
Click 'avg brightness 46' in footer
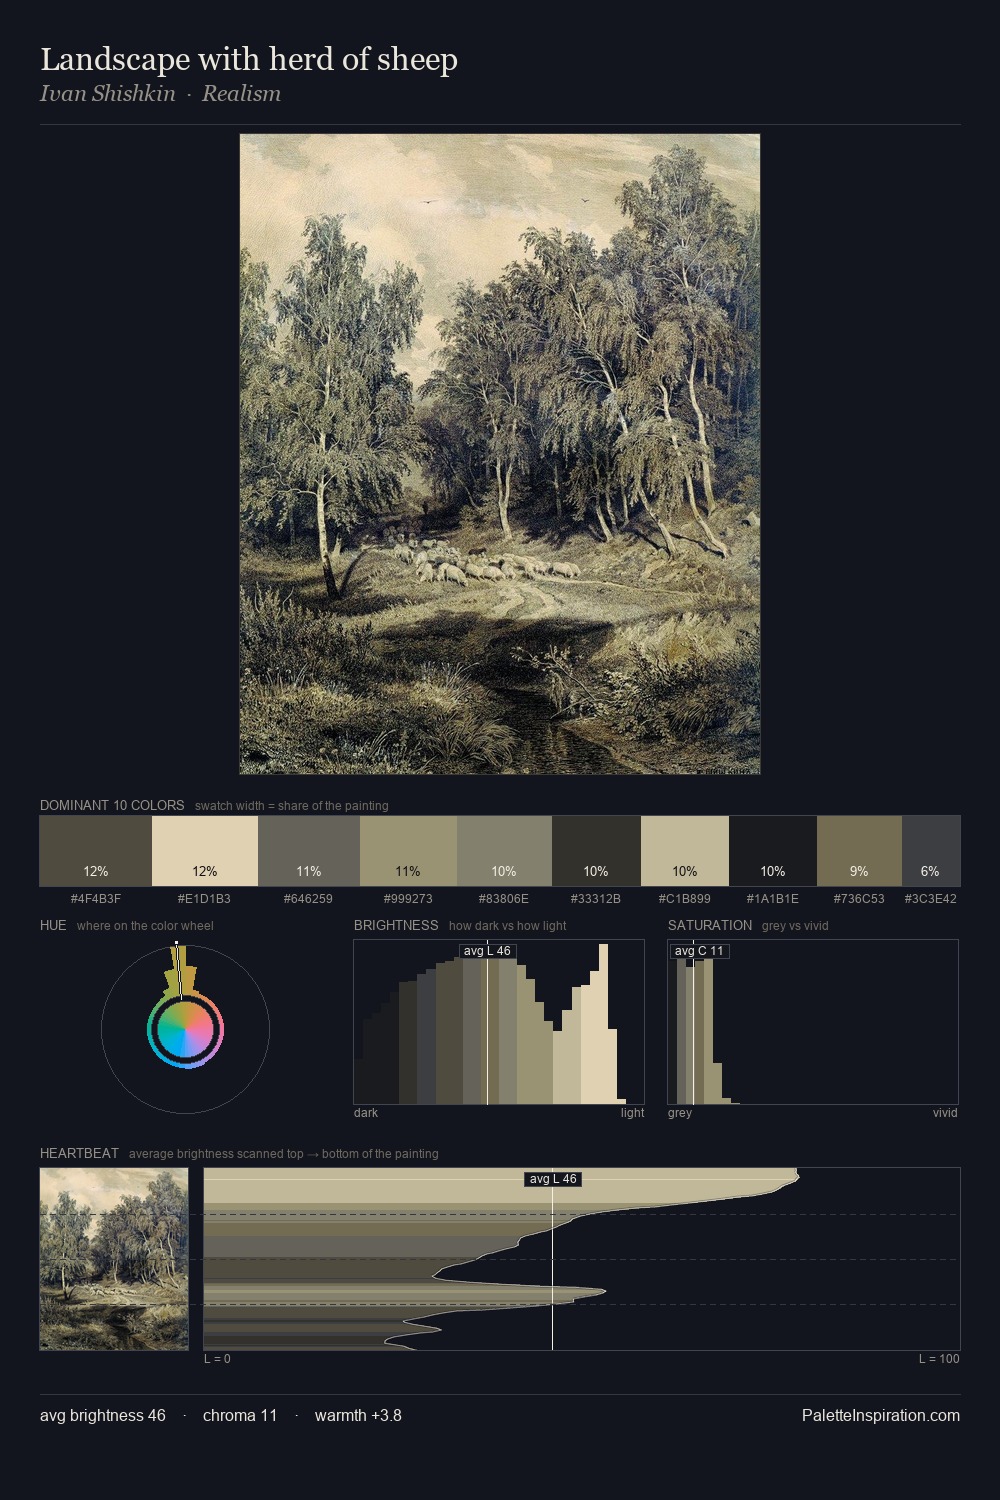tap(103, 1415)
